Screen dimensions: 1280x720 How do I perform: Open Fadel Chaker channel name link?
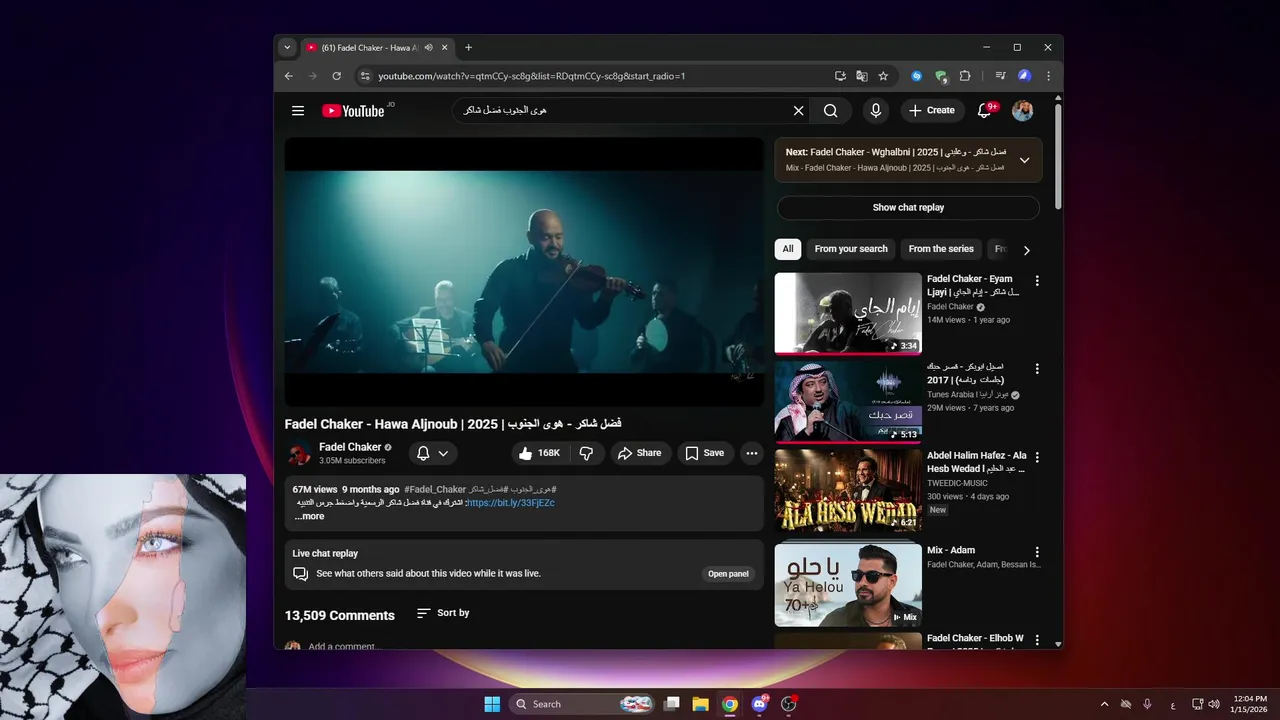point(350,447)
